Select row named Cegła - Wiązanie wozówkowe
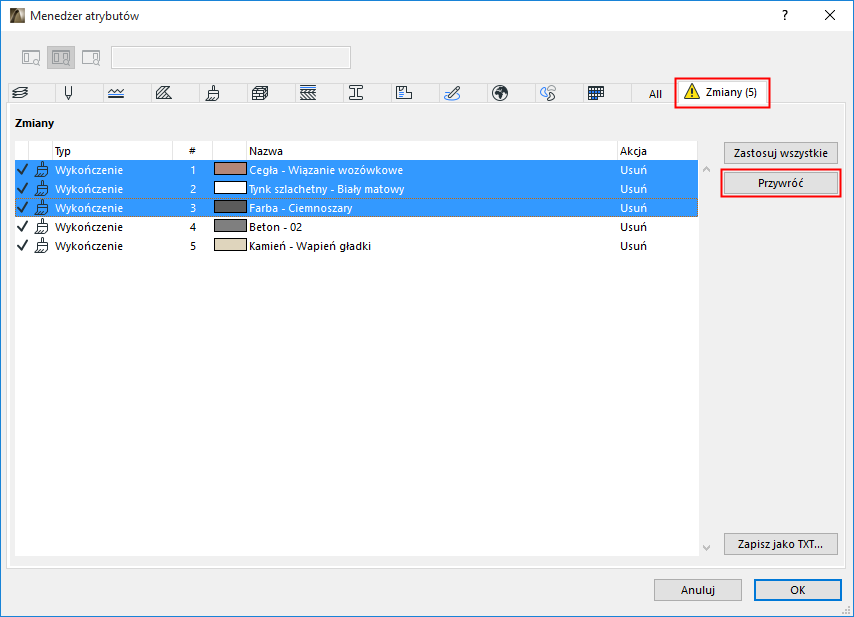The width and height of the screenshot is (854, 617). 356,170
